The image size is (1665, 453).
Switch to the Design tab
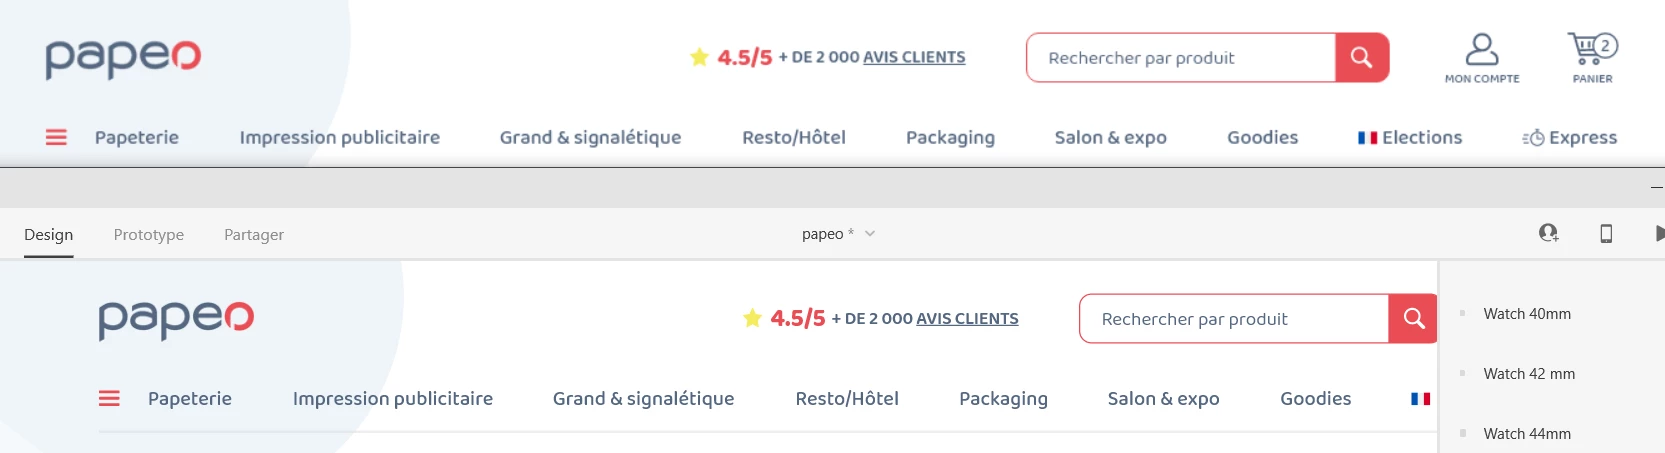point(49,234)
